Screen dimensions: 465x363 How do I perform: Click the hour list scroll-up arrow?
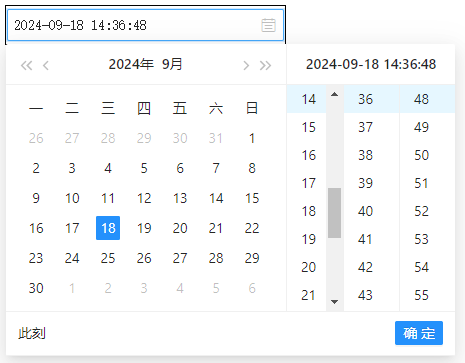[335, 94]
